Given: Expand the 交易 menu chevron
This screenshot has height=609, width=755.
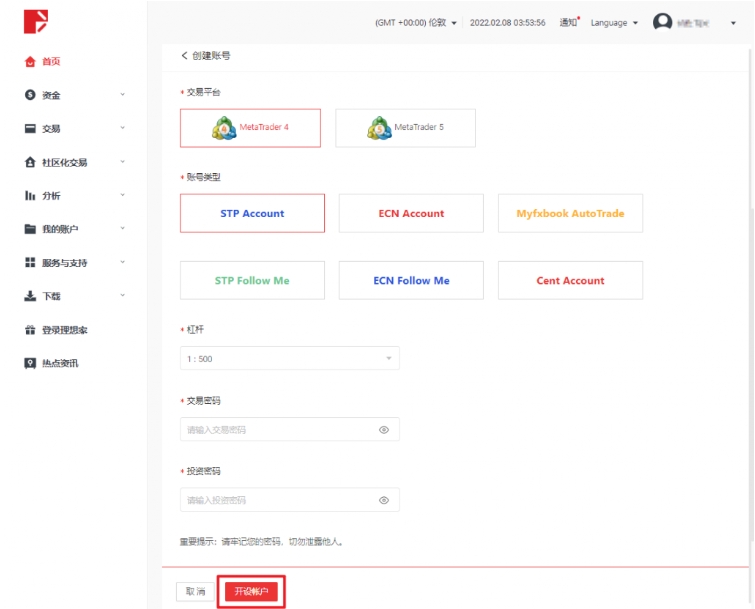Looking at the screenshot, I should pyautogui.click(x=122, y=128).
